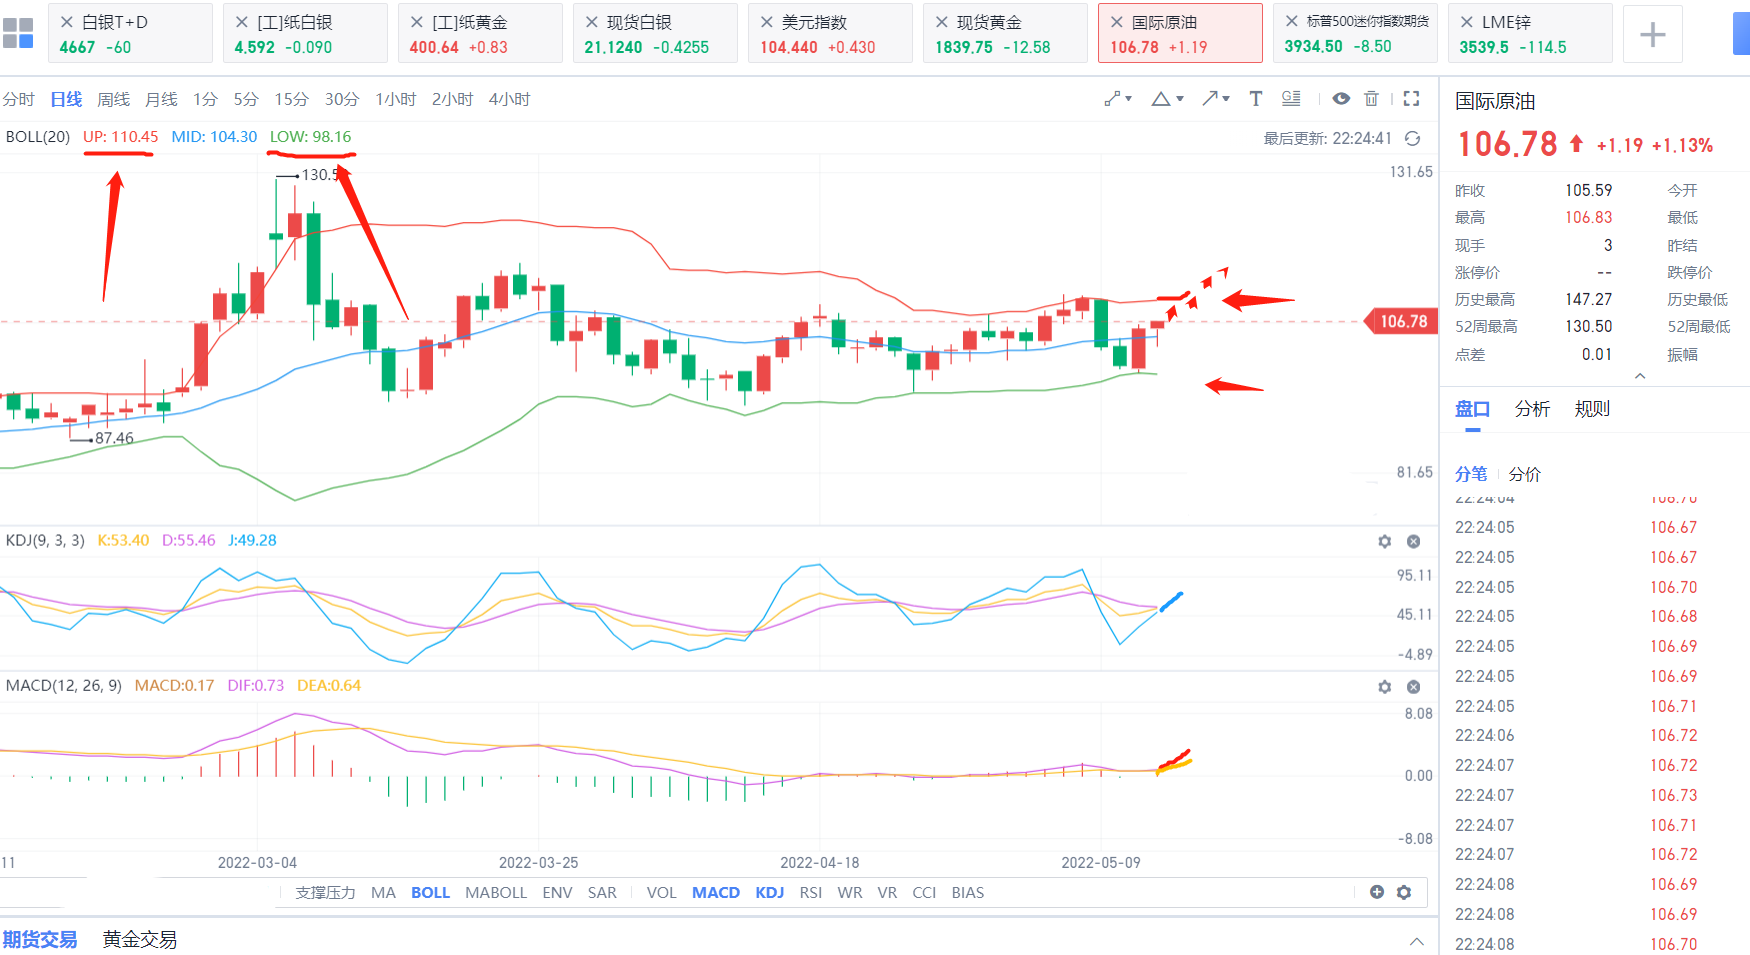Select the line drawing tool
Image resolution: width=1750 pixels, height=955 pixels.
pyautogui.click(x=1111, y=98)
